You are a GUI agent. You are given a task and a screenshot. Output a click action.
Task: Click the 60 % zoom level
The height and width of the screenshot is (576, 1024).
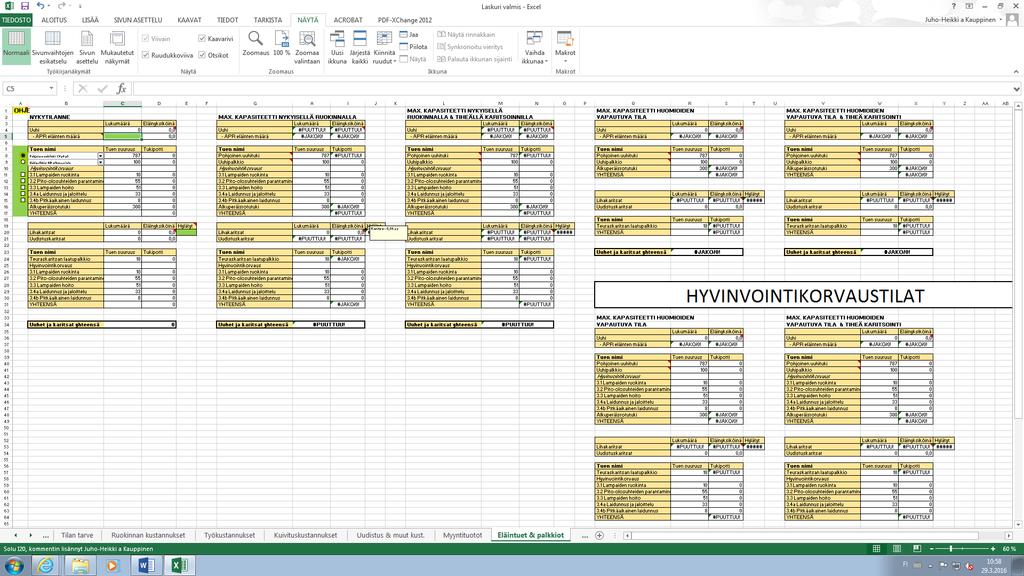1009,549
